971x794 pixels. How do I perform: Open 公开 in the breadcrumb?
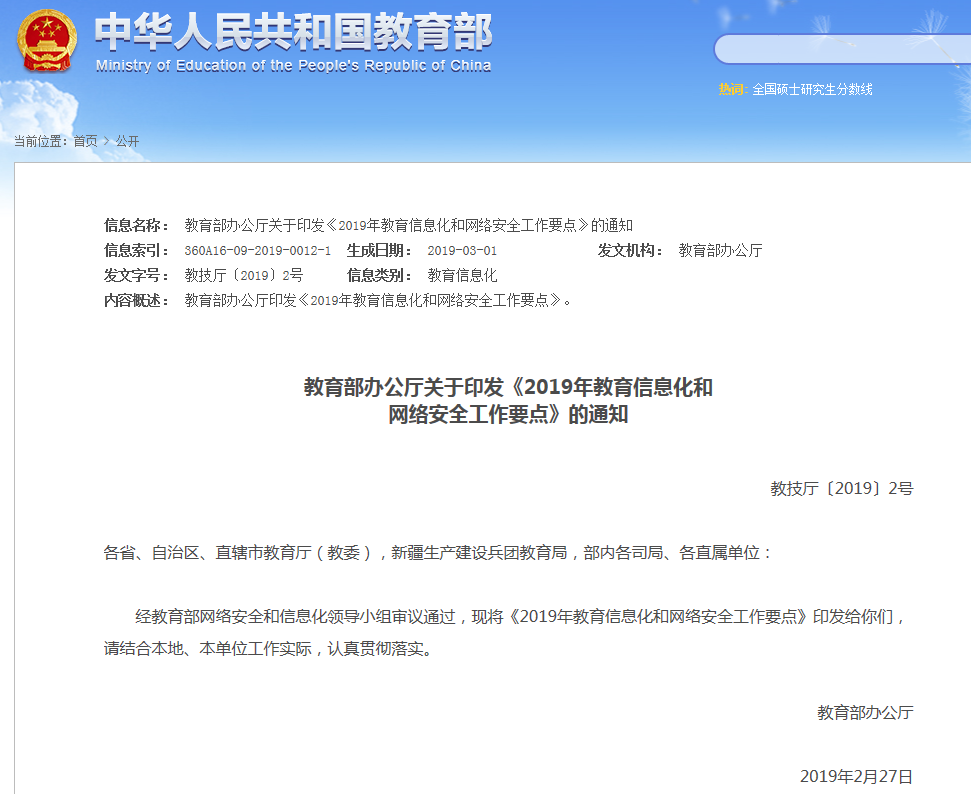tap(127, 141)
